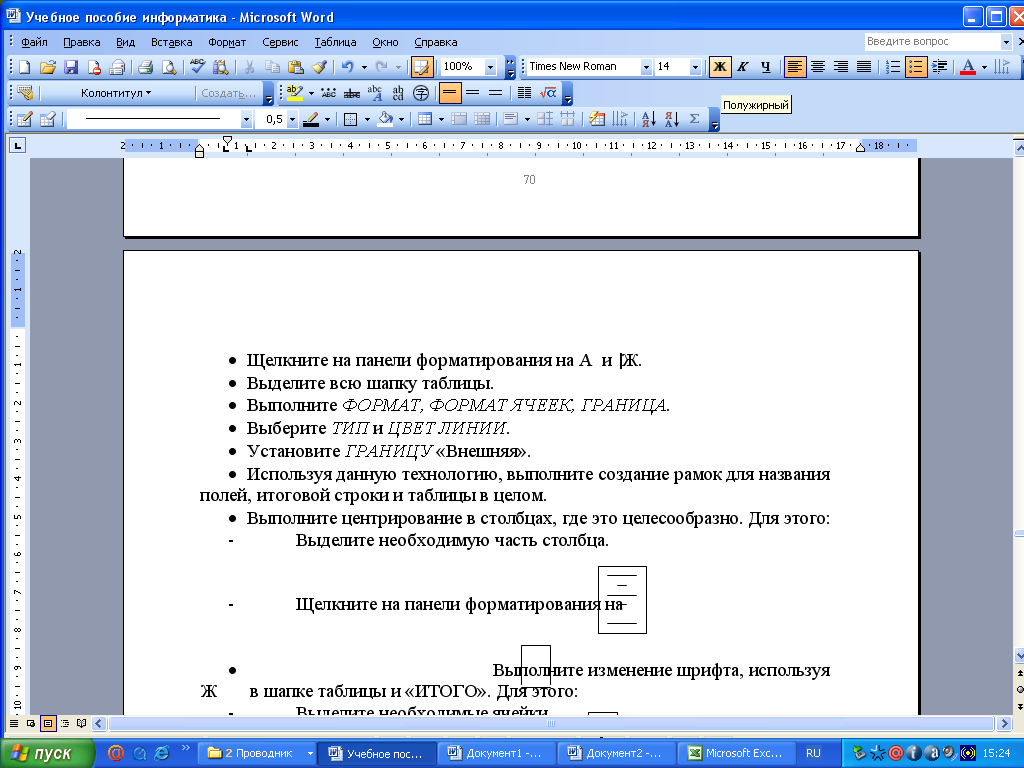Sort ascending with the А-Я icon
The image size is (1024, 768).
point(648,120)
